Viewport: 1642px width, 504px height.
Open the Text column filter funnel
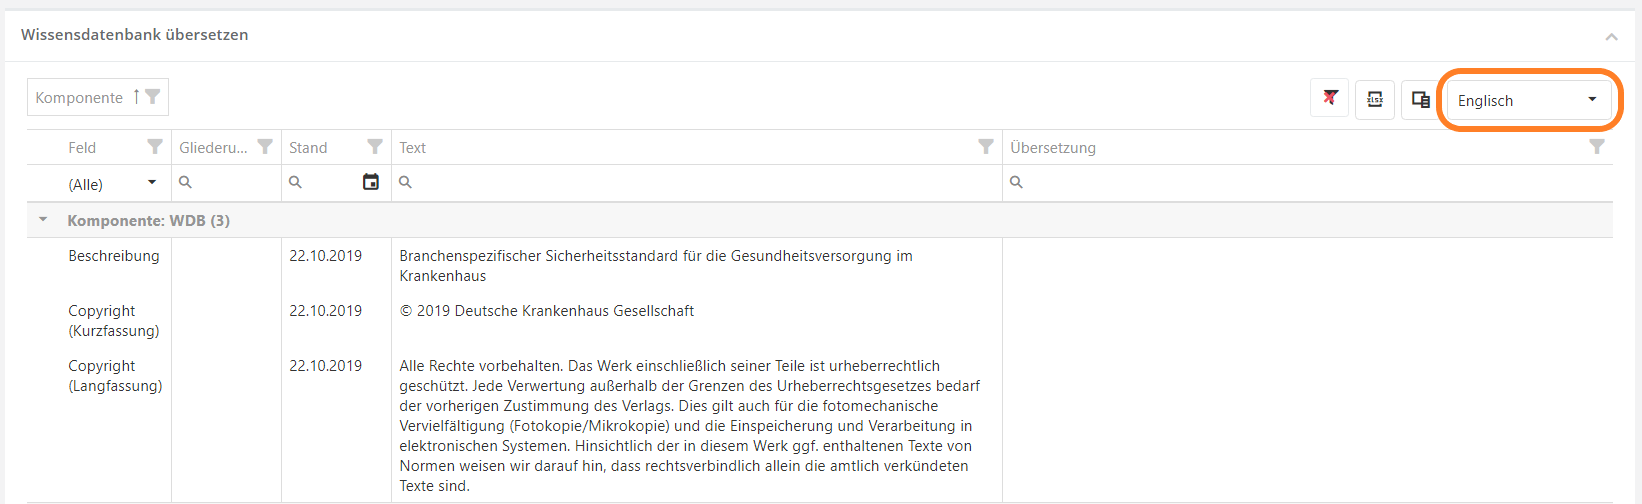[x=986, y=147]
